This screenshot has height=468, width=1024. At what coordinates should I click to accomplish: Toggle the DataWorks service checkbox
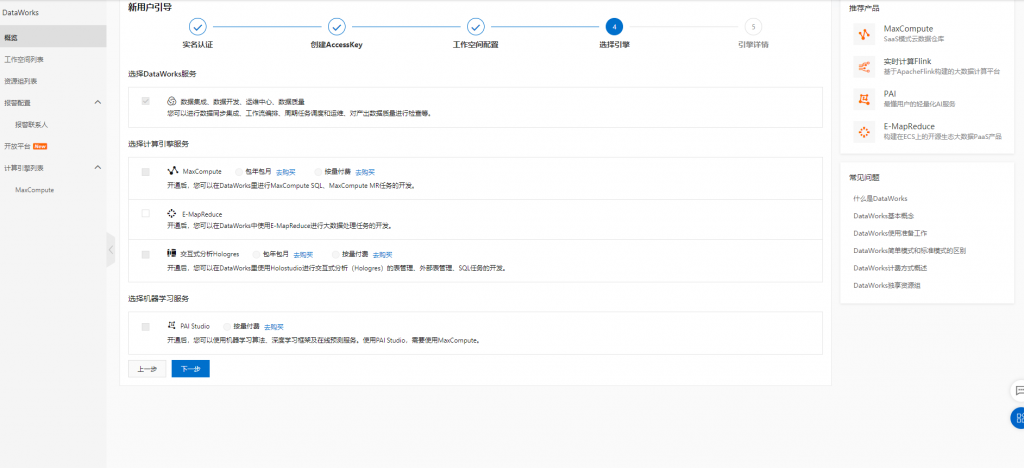pos(146,101)
